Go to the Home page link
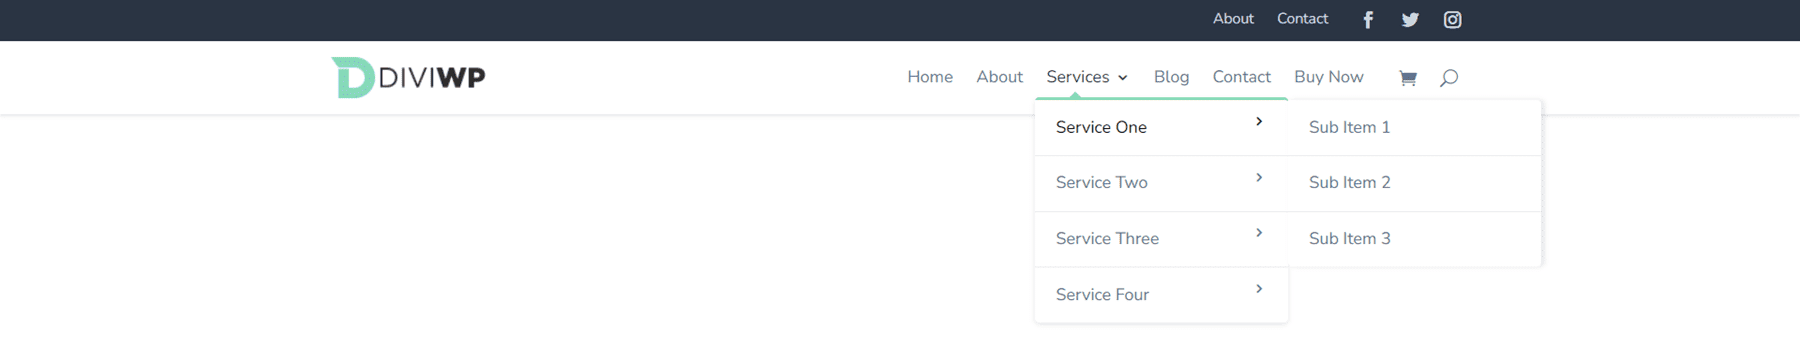 [x=930, y=77]
